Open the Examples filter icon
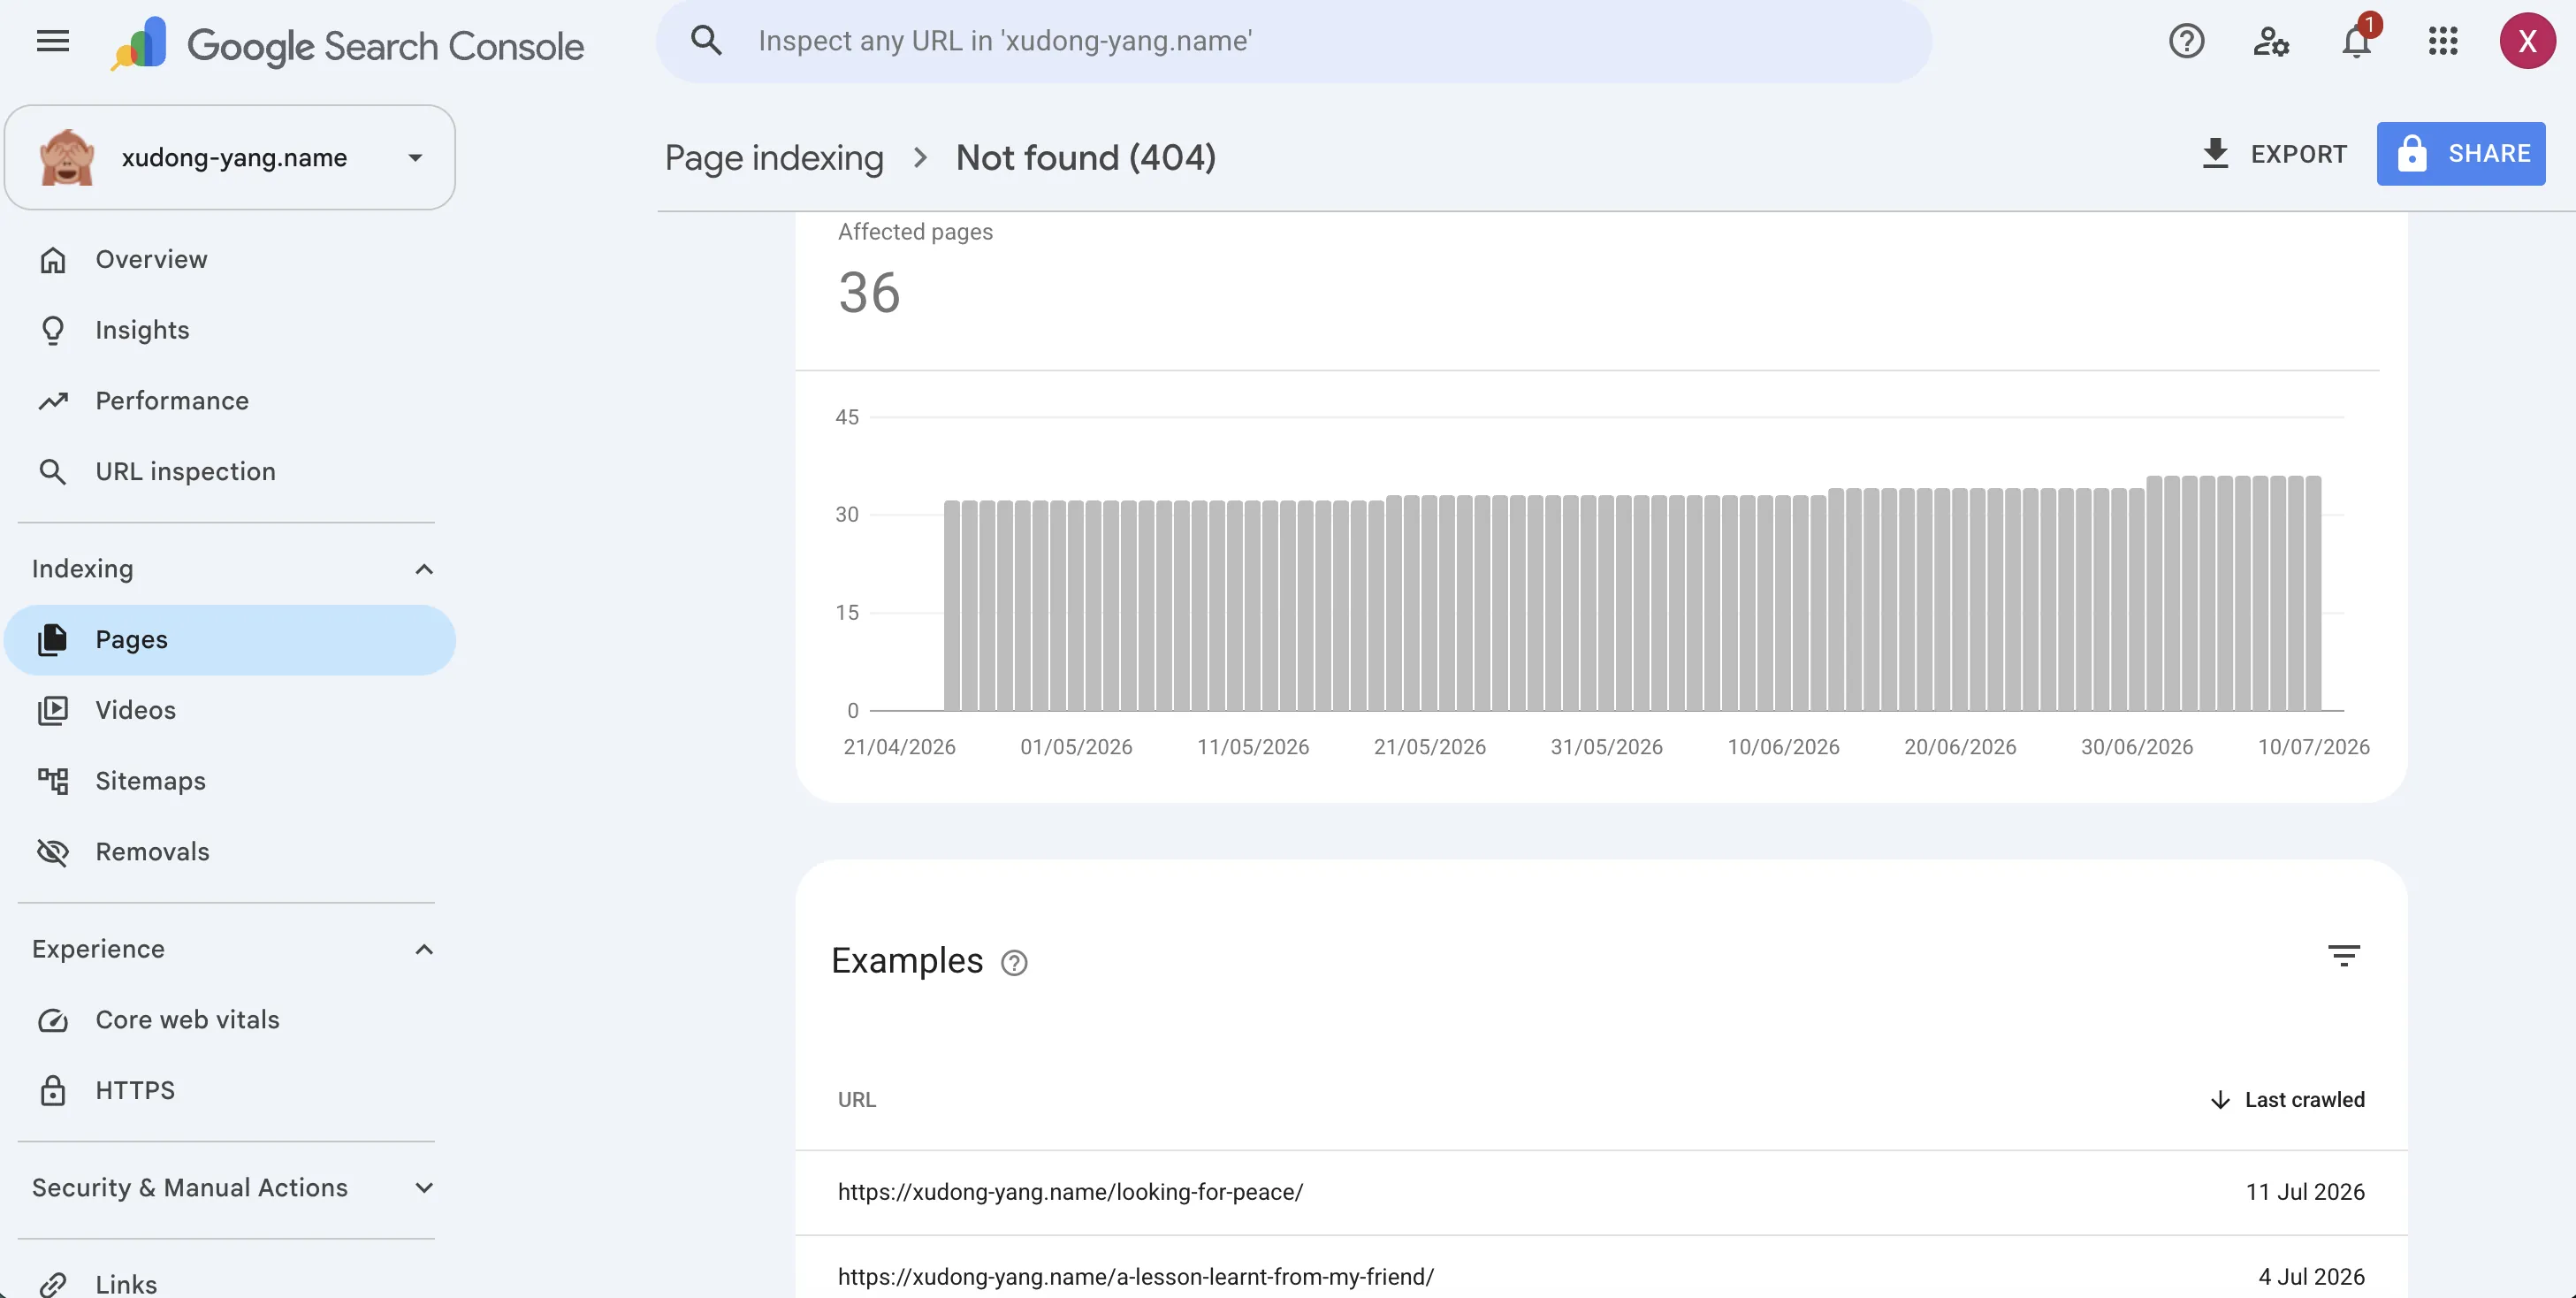The image size is (2576, 1298). click(x=2343, y=955)
